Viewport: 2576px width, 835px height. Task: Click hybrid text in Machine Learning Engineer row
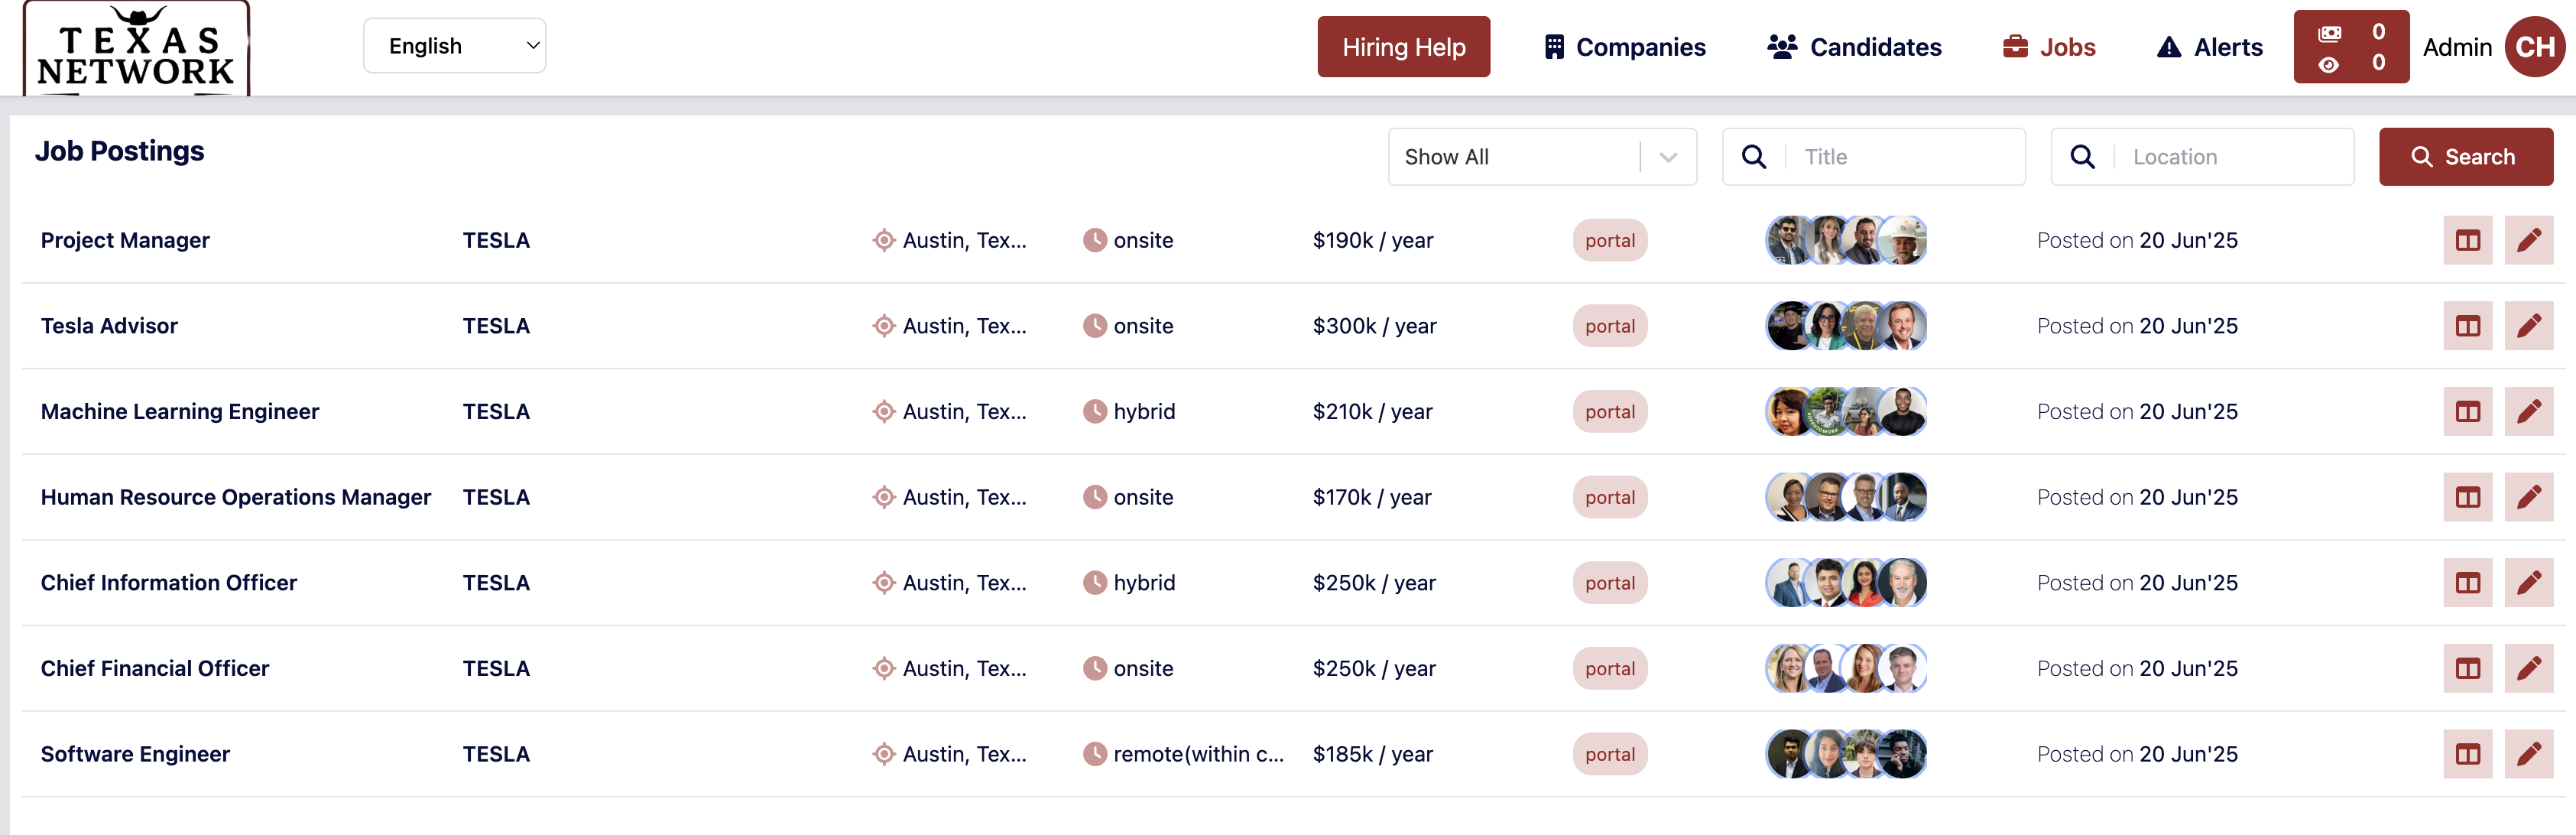[1144, 411]
